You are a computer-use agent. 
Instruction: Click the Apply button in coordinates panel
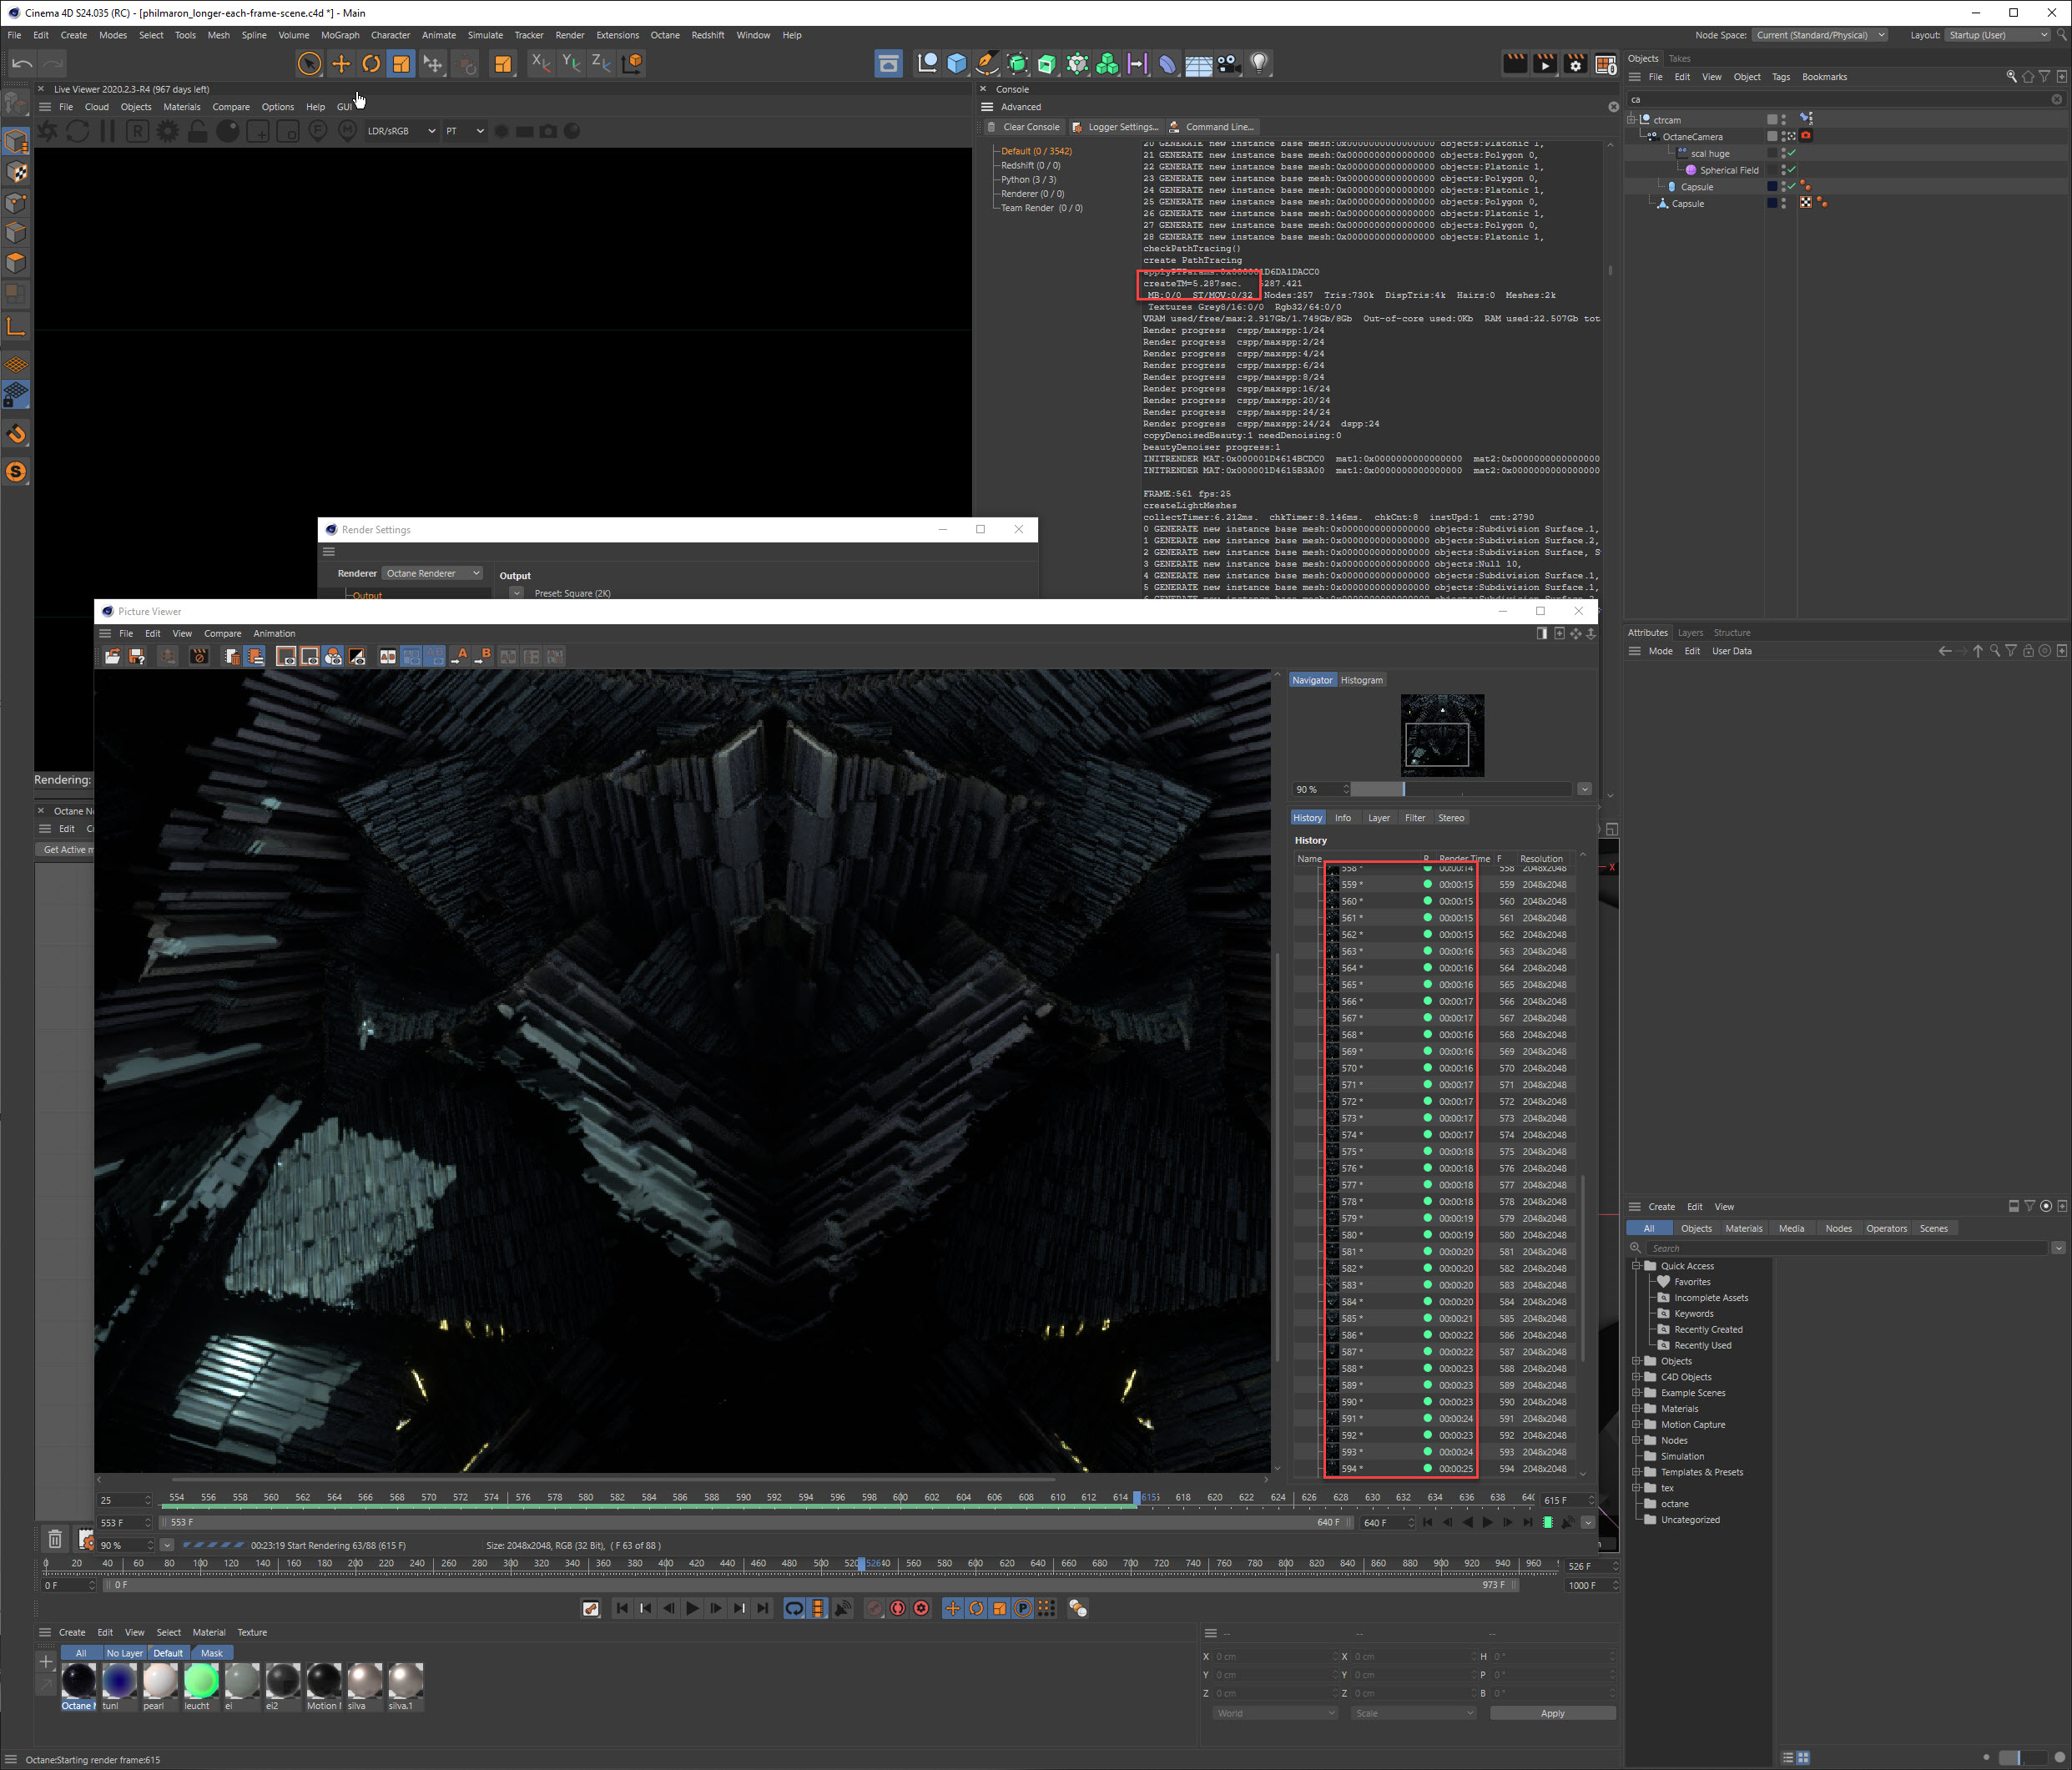(x=1551, y=1713)
